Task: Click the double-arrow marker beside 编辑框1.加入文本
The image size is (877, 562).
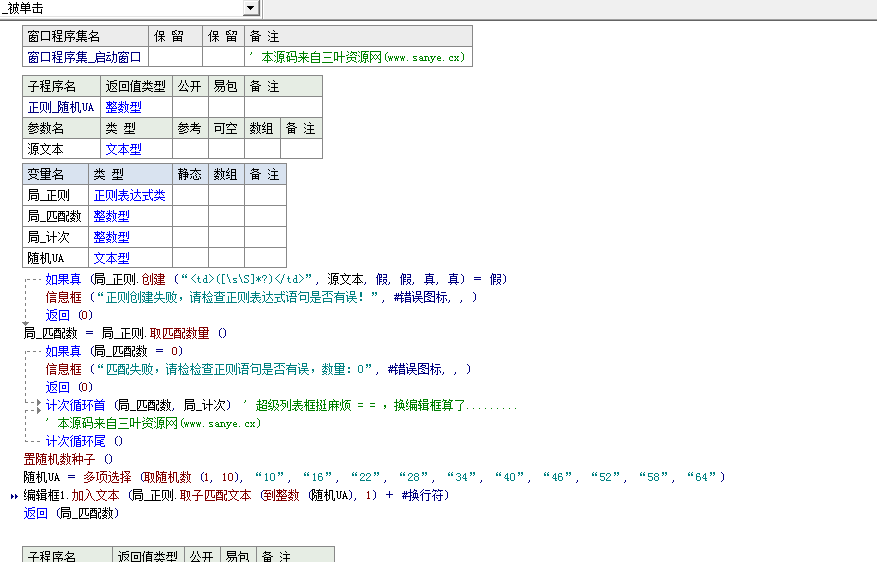Action: (13, 496)
